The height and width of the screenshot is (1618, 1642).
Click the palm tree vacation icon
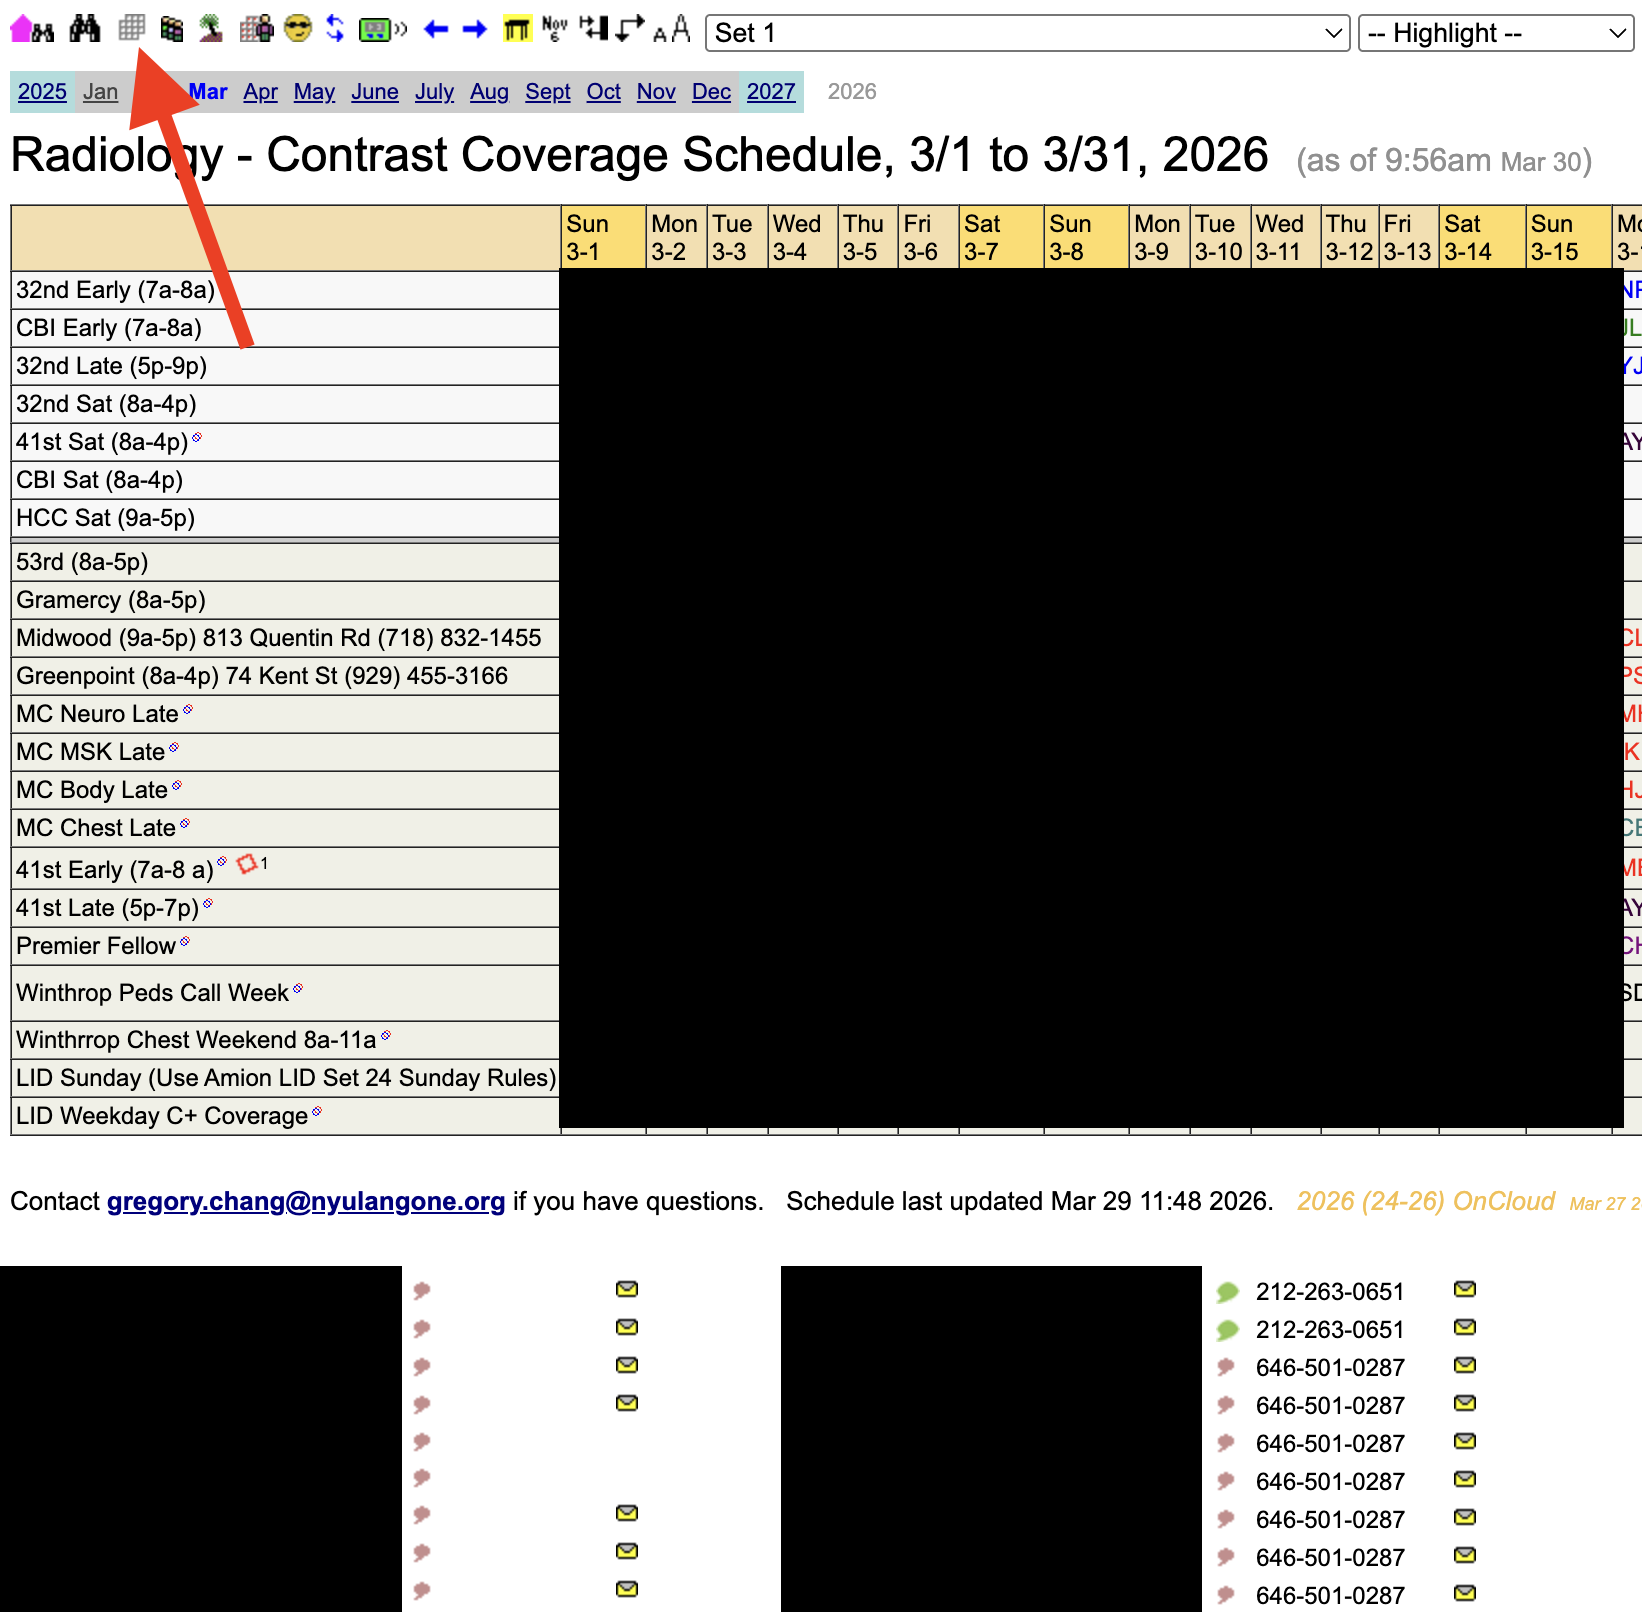click(210, 28)
